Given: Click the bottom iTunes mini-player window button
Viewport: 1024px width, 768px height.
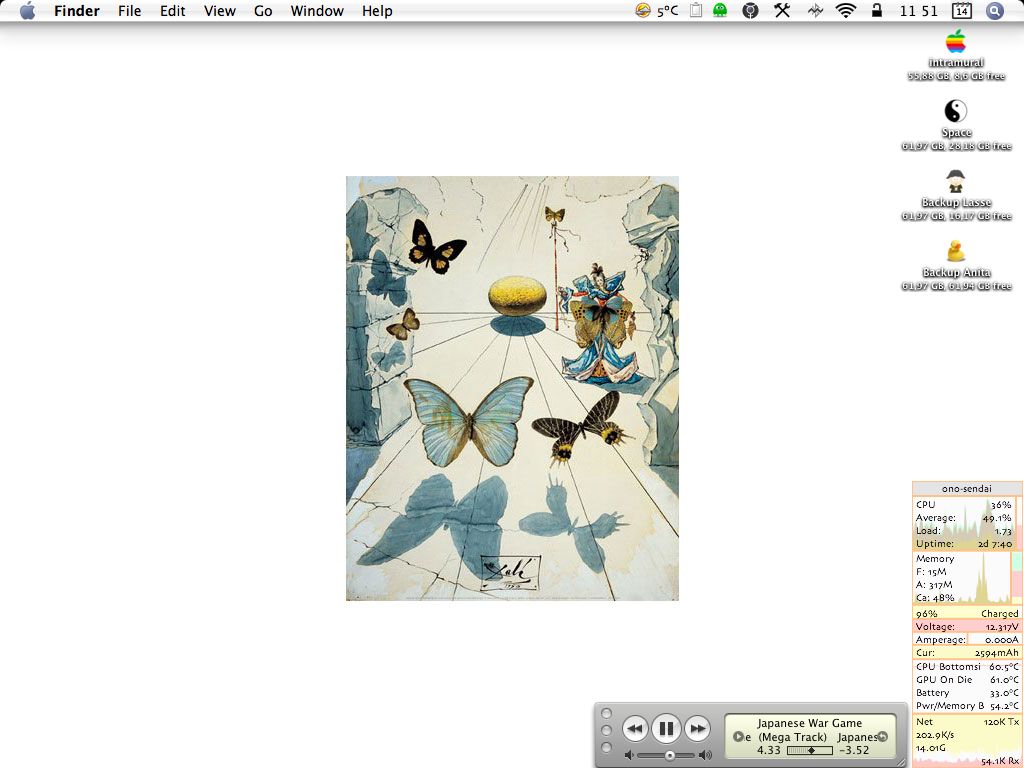Looking at the screenshot, I should pyautogui.click(x=607, y=747).
